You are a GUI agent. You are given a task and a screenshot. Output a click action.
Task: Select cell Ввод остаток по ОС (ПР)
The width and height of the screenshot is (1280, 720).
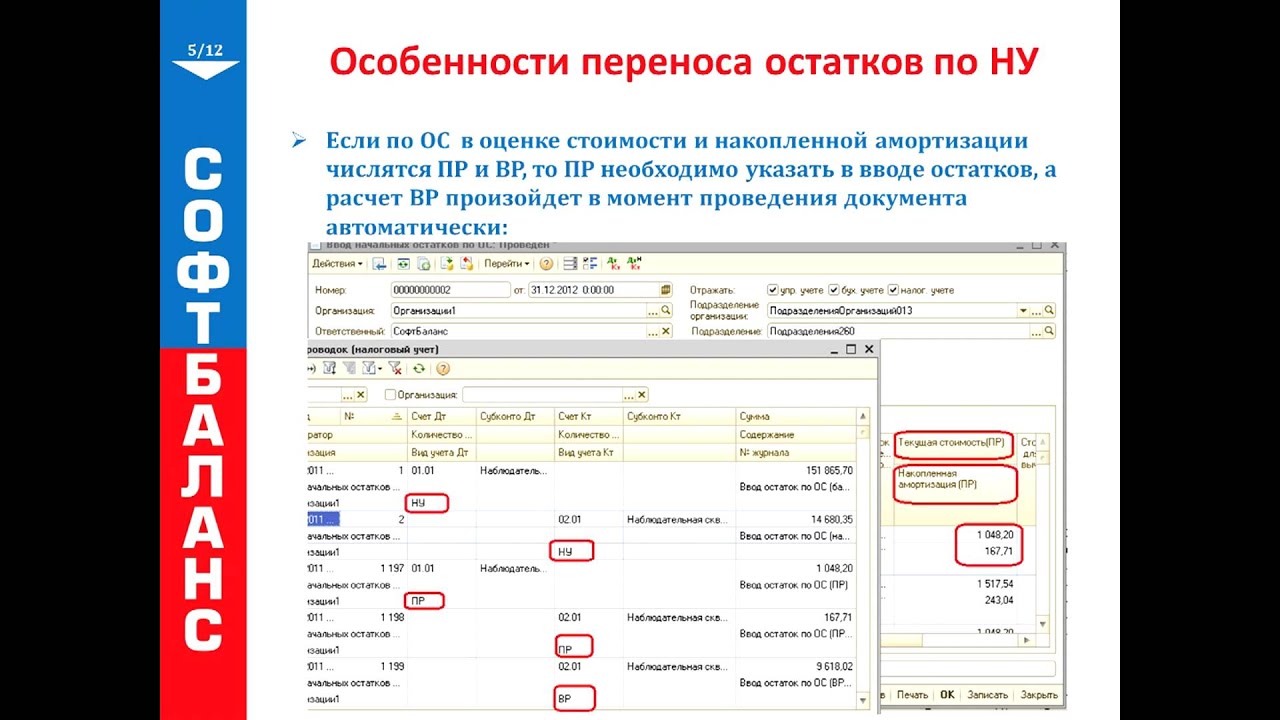(x=794, y=584)
